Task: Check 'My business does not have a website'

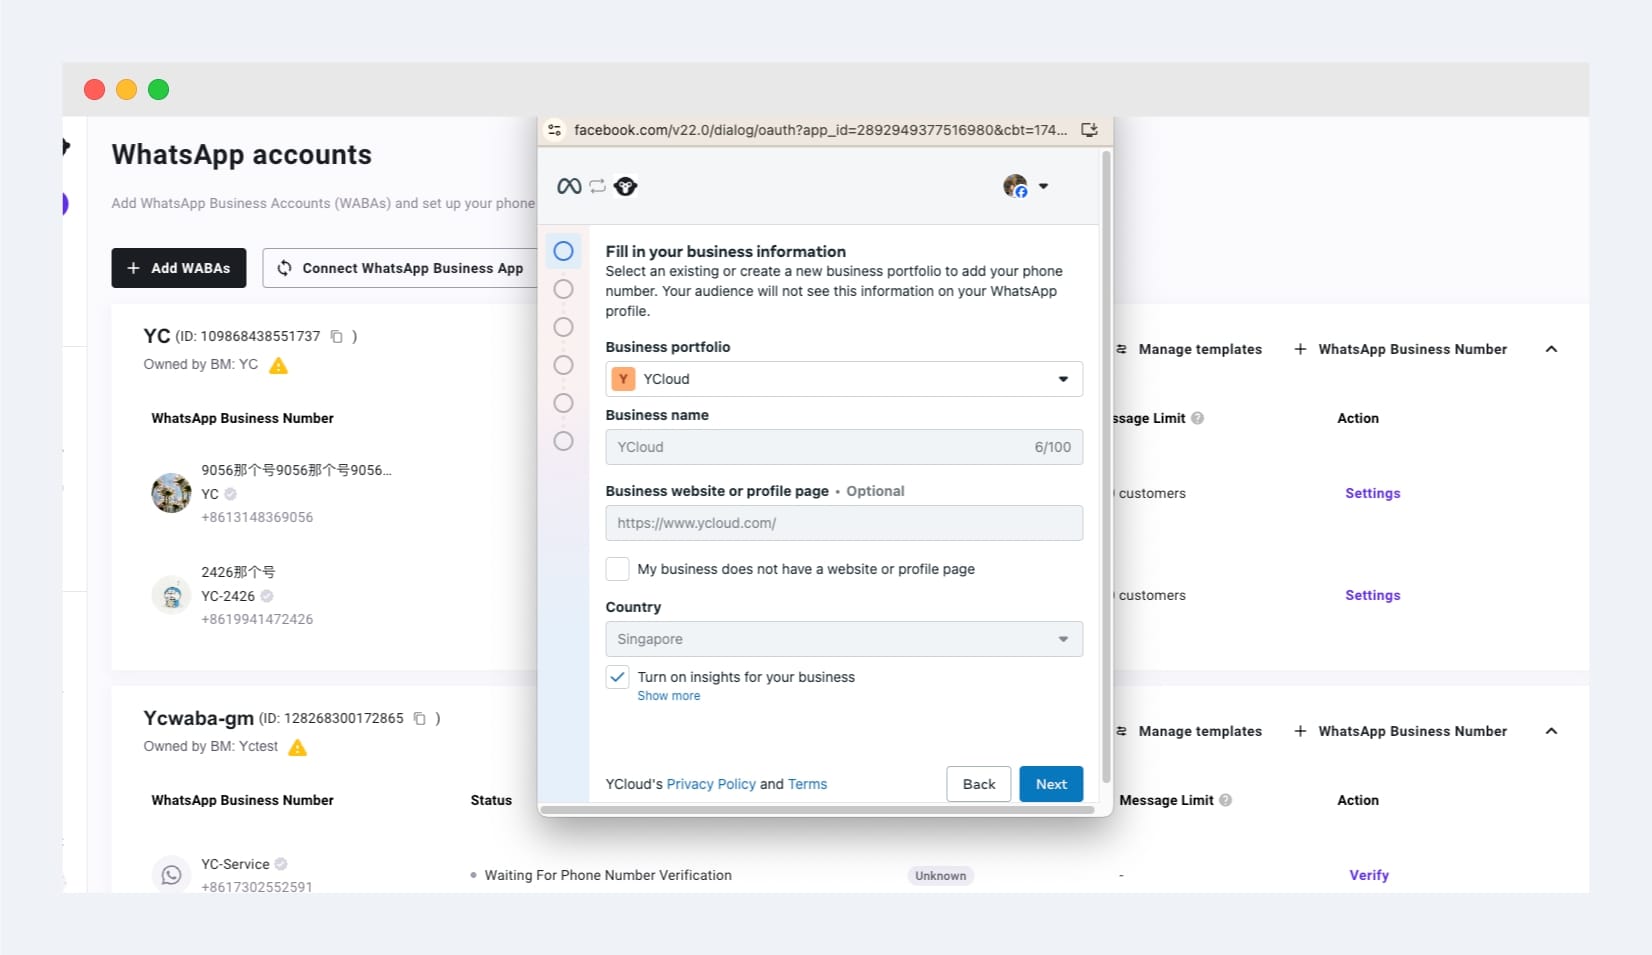Action: point(618,569)
